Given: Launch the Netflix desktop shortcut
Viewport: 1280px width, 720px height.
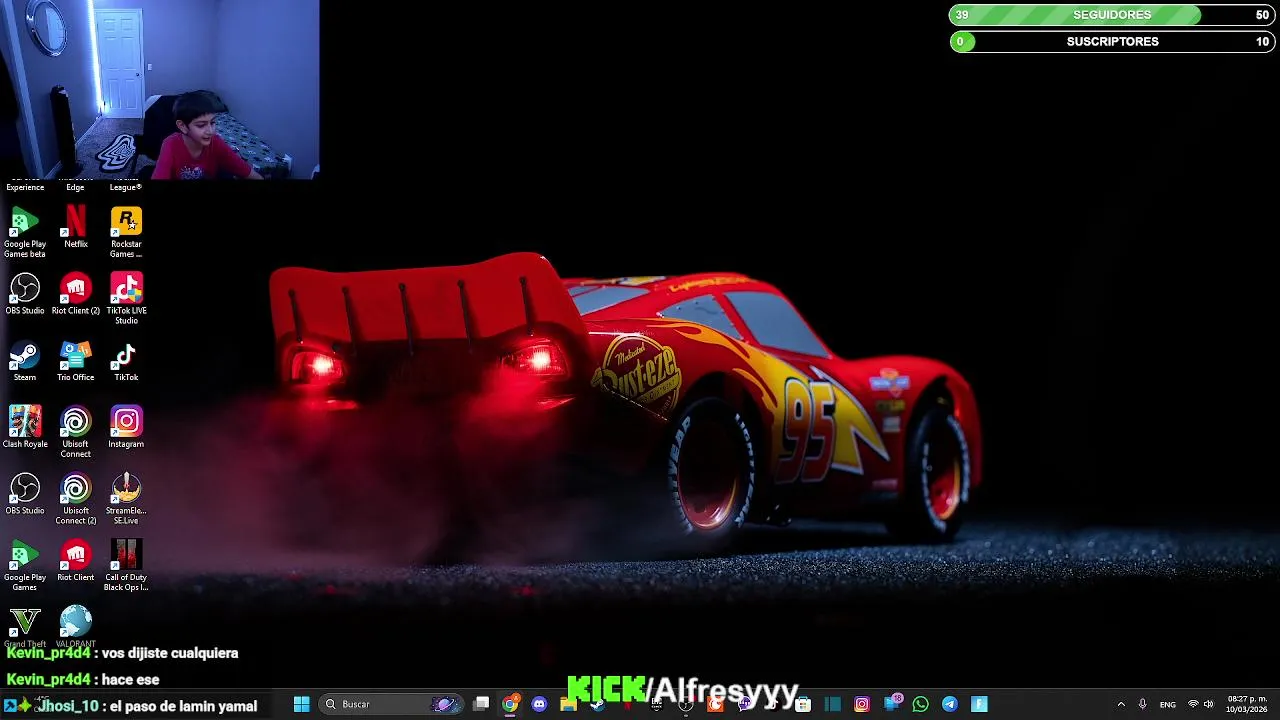Looking at the screenshot, I should 76,227.
